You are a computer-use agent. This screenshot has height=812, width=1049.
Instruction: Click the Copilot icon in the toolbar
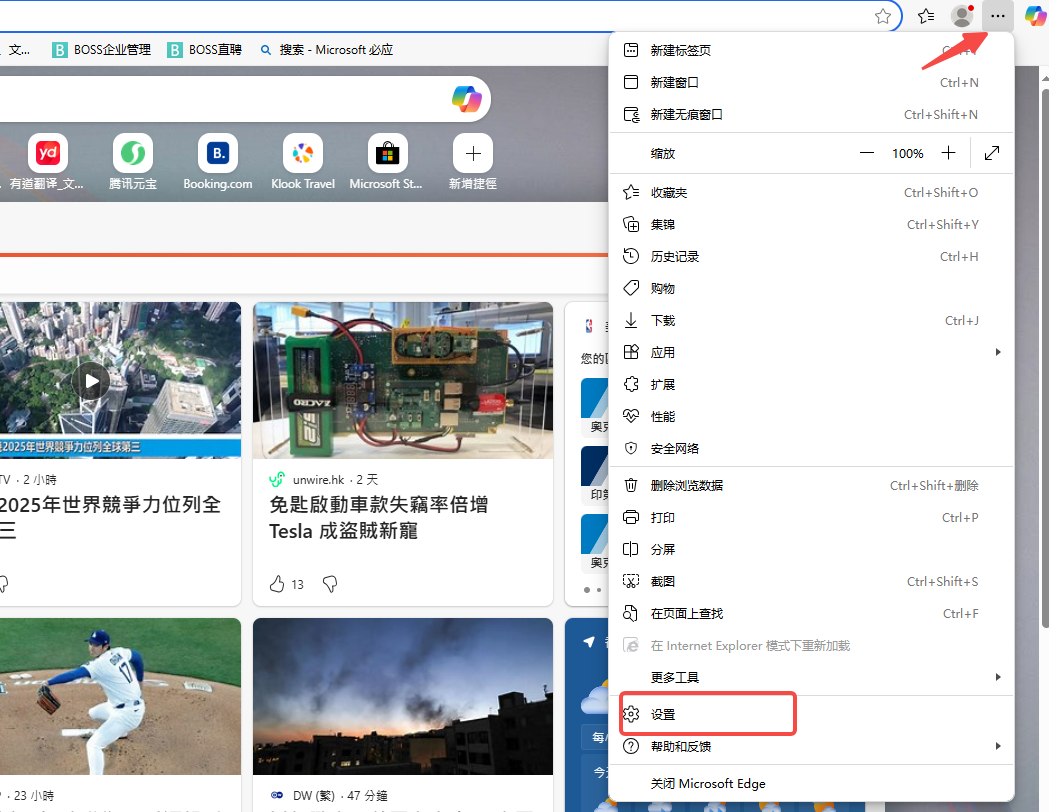pos(1034,16)
